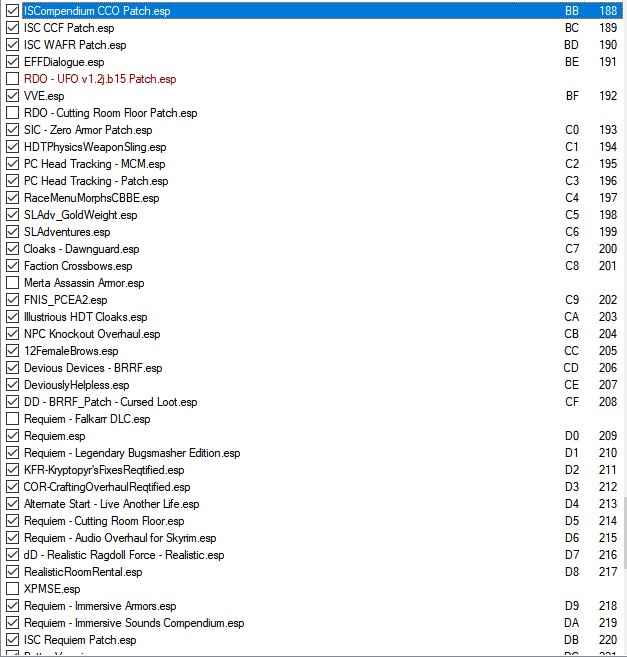Disable the SLAdventures.esp checkbox
The width and height of the screenshot is (627, 657).
point(13,232)
